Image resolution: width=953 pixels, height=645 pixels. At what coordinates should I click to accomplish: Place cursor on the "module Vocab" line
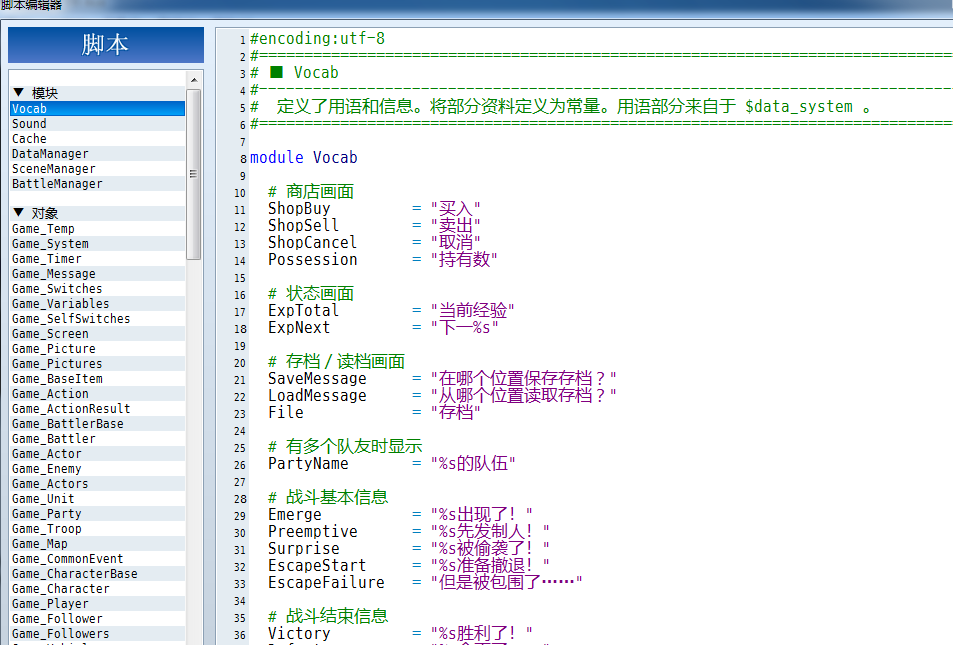[x=304, y=157]
